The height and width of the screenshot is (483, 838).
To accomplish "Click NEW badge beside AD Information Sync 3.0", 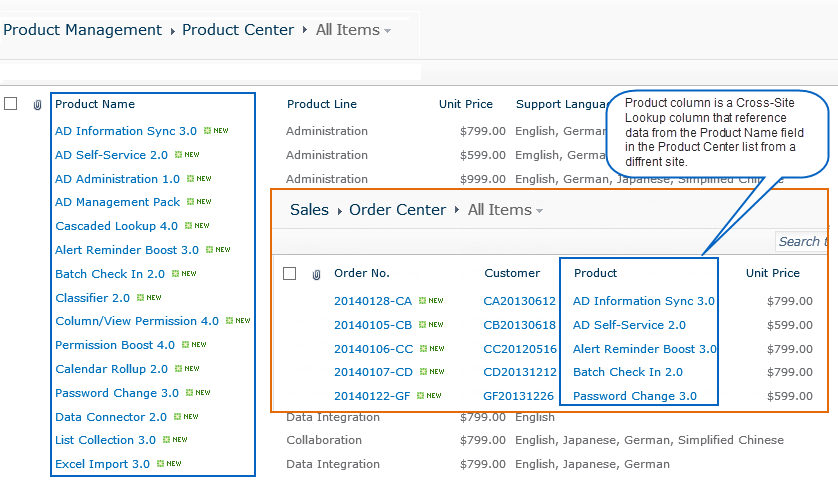I will pyautogui.click(x=216, y=131).
